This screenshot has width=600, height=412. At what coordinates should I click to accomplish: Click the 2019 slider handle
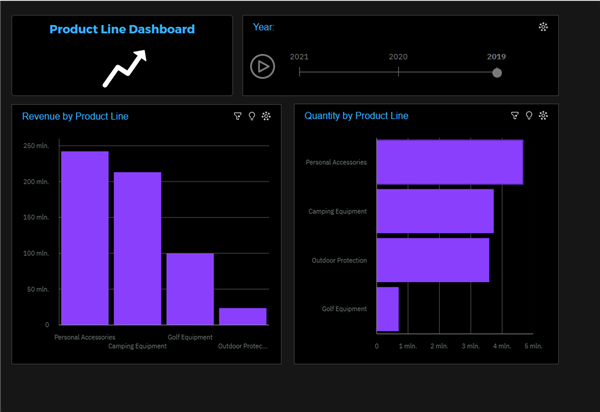click(x=497, y=72)
